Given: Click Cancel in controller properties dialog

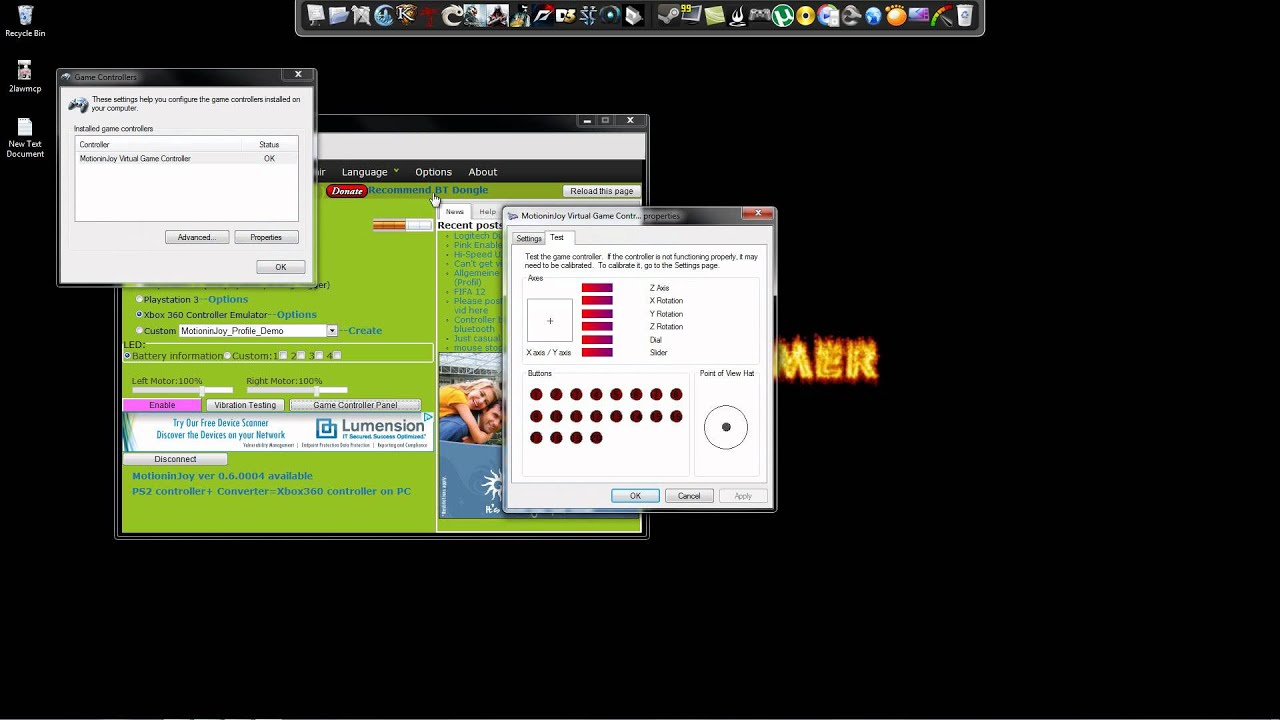Looking at the screenshot, I should [689, 496].
